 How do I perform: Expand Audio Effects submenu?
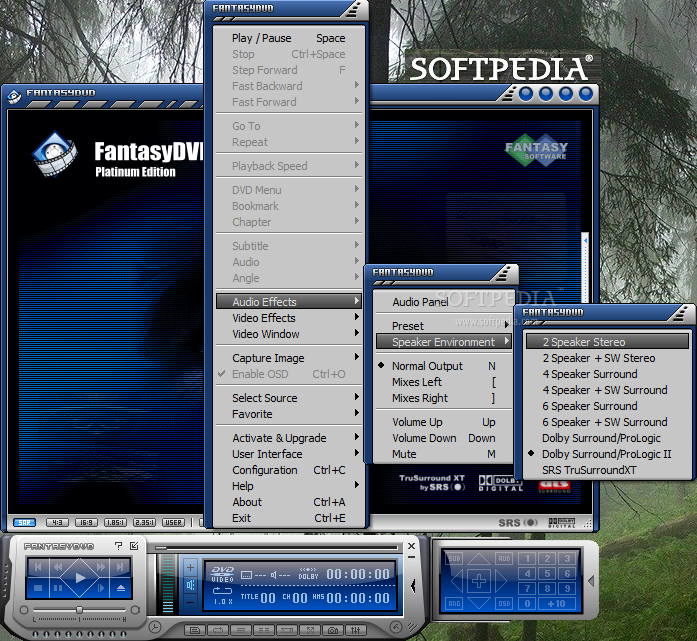(289, 302)
